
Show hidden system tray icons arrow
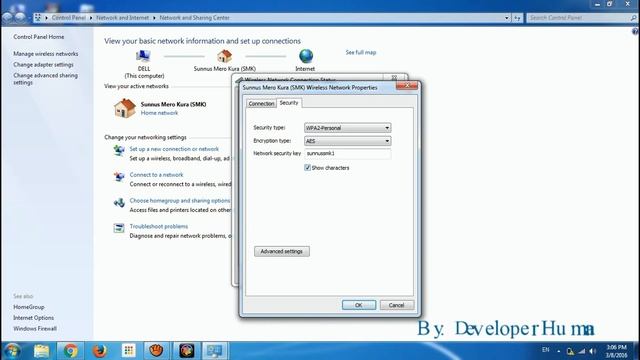coord(559,351)
